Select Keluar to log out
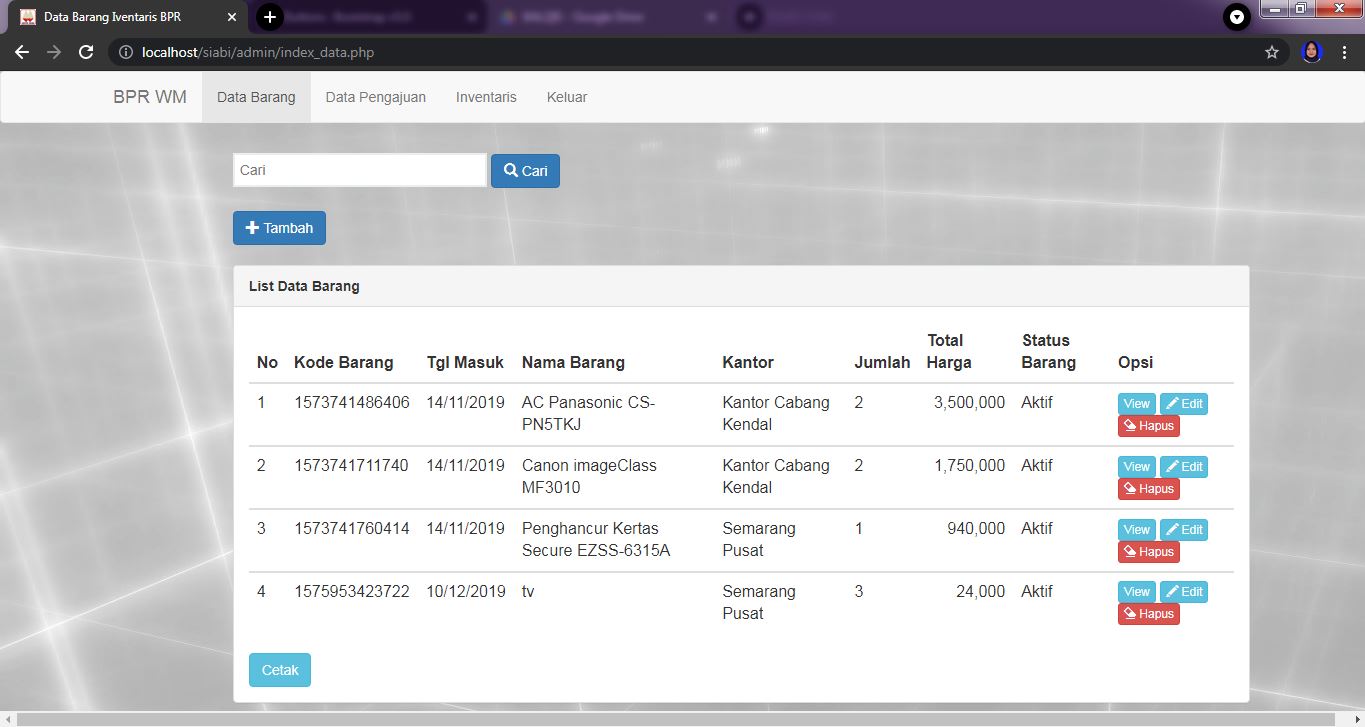This screenshot has width=1365, height=727. coord(566,97)
